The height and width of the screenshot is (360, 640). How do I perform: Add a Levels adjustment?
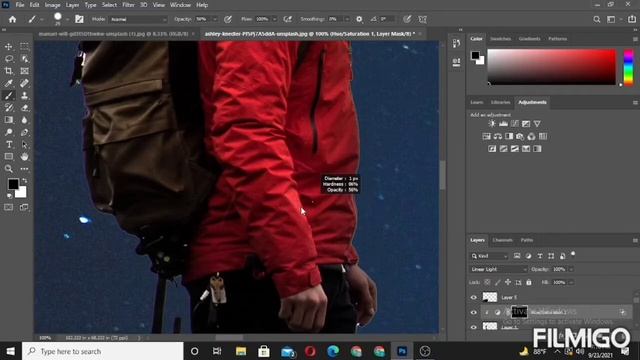[503, 124]
